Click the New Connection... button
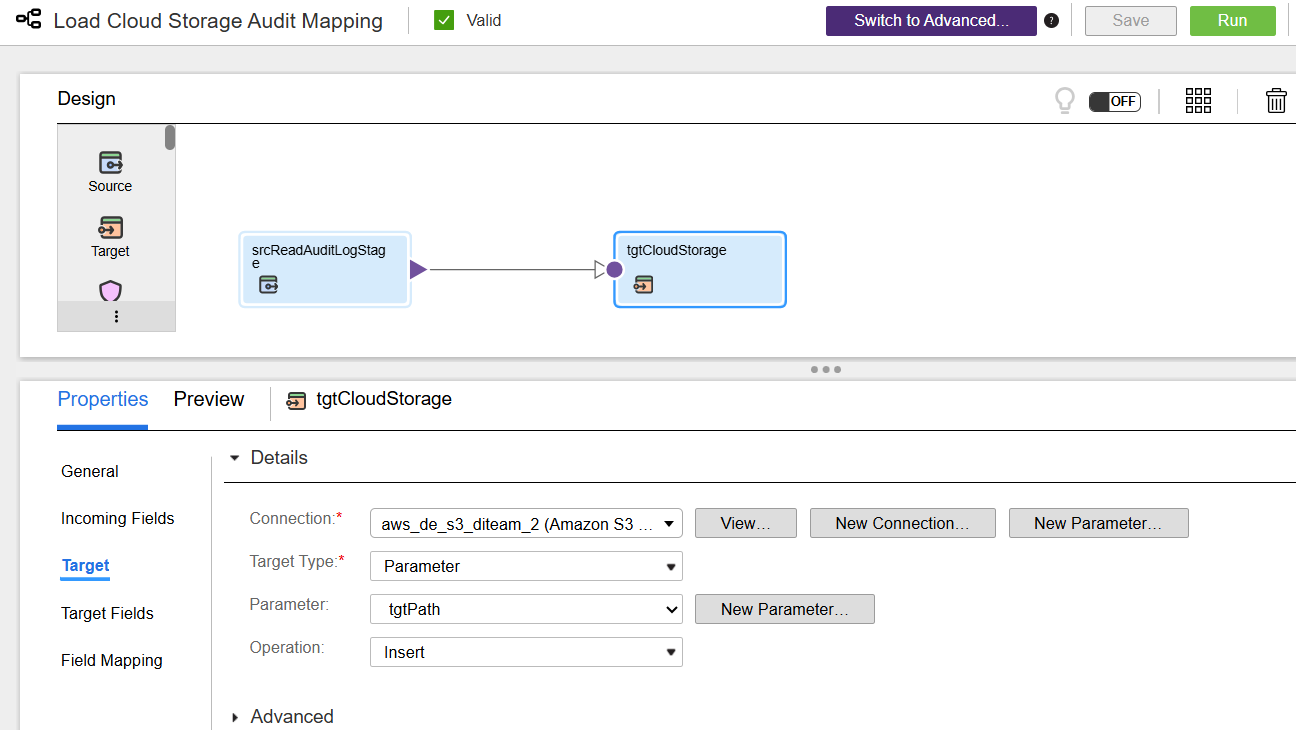 pyautogui.click(x=903, y=523)
